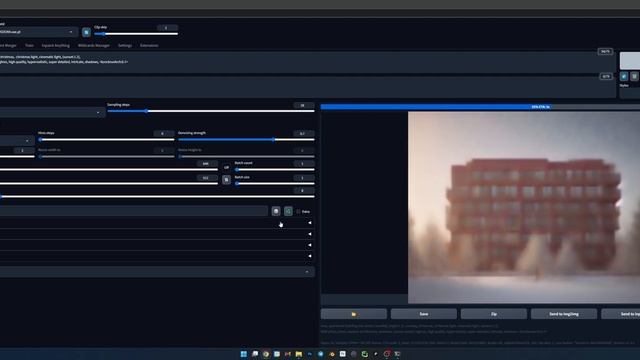Screen dimensions: 640x360
Task: Click the Save button below the preview
Action: click(424, 314)
